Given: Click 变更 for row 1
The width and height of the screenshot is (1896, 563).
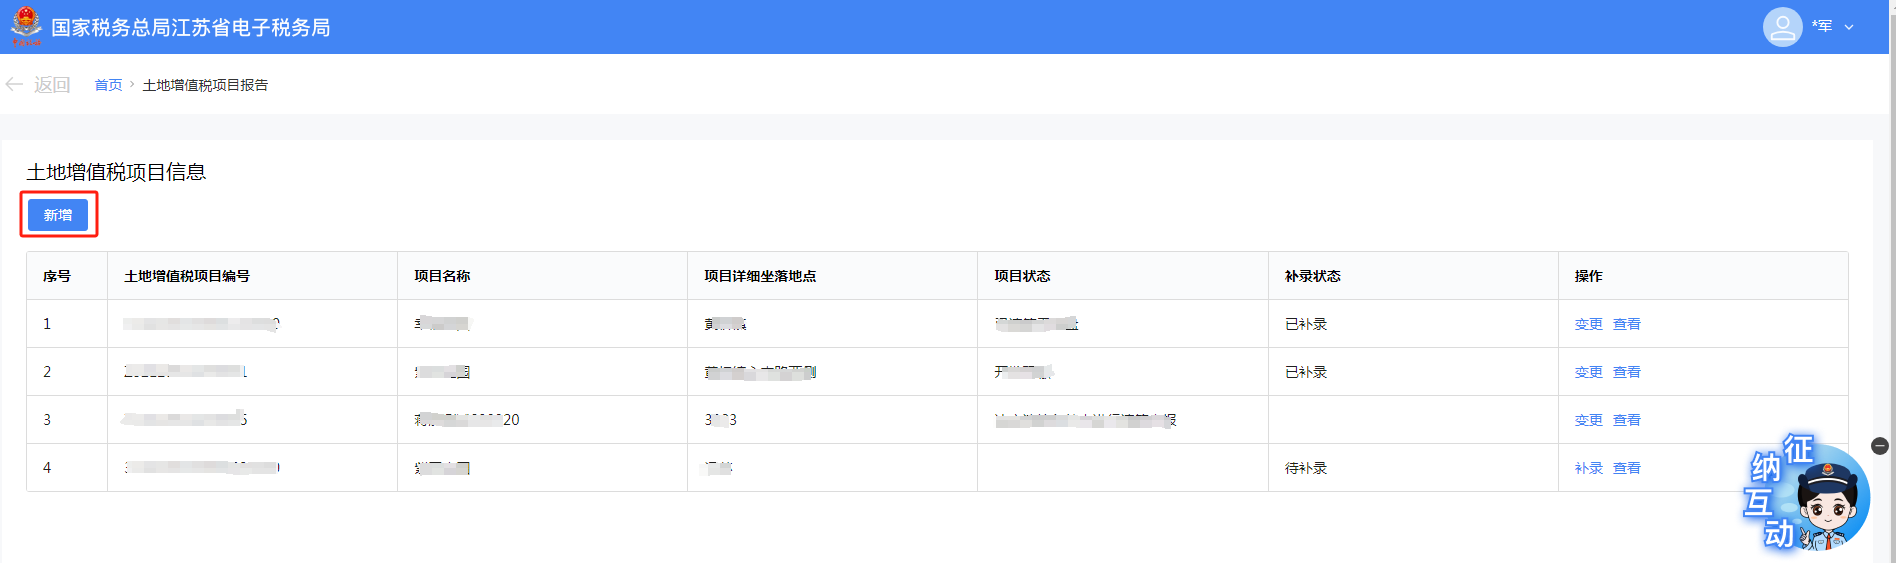Looking at the screenshot, I should [1588, 324].
